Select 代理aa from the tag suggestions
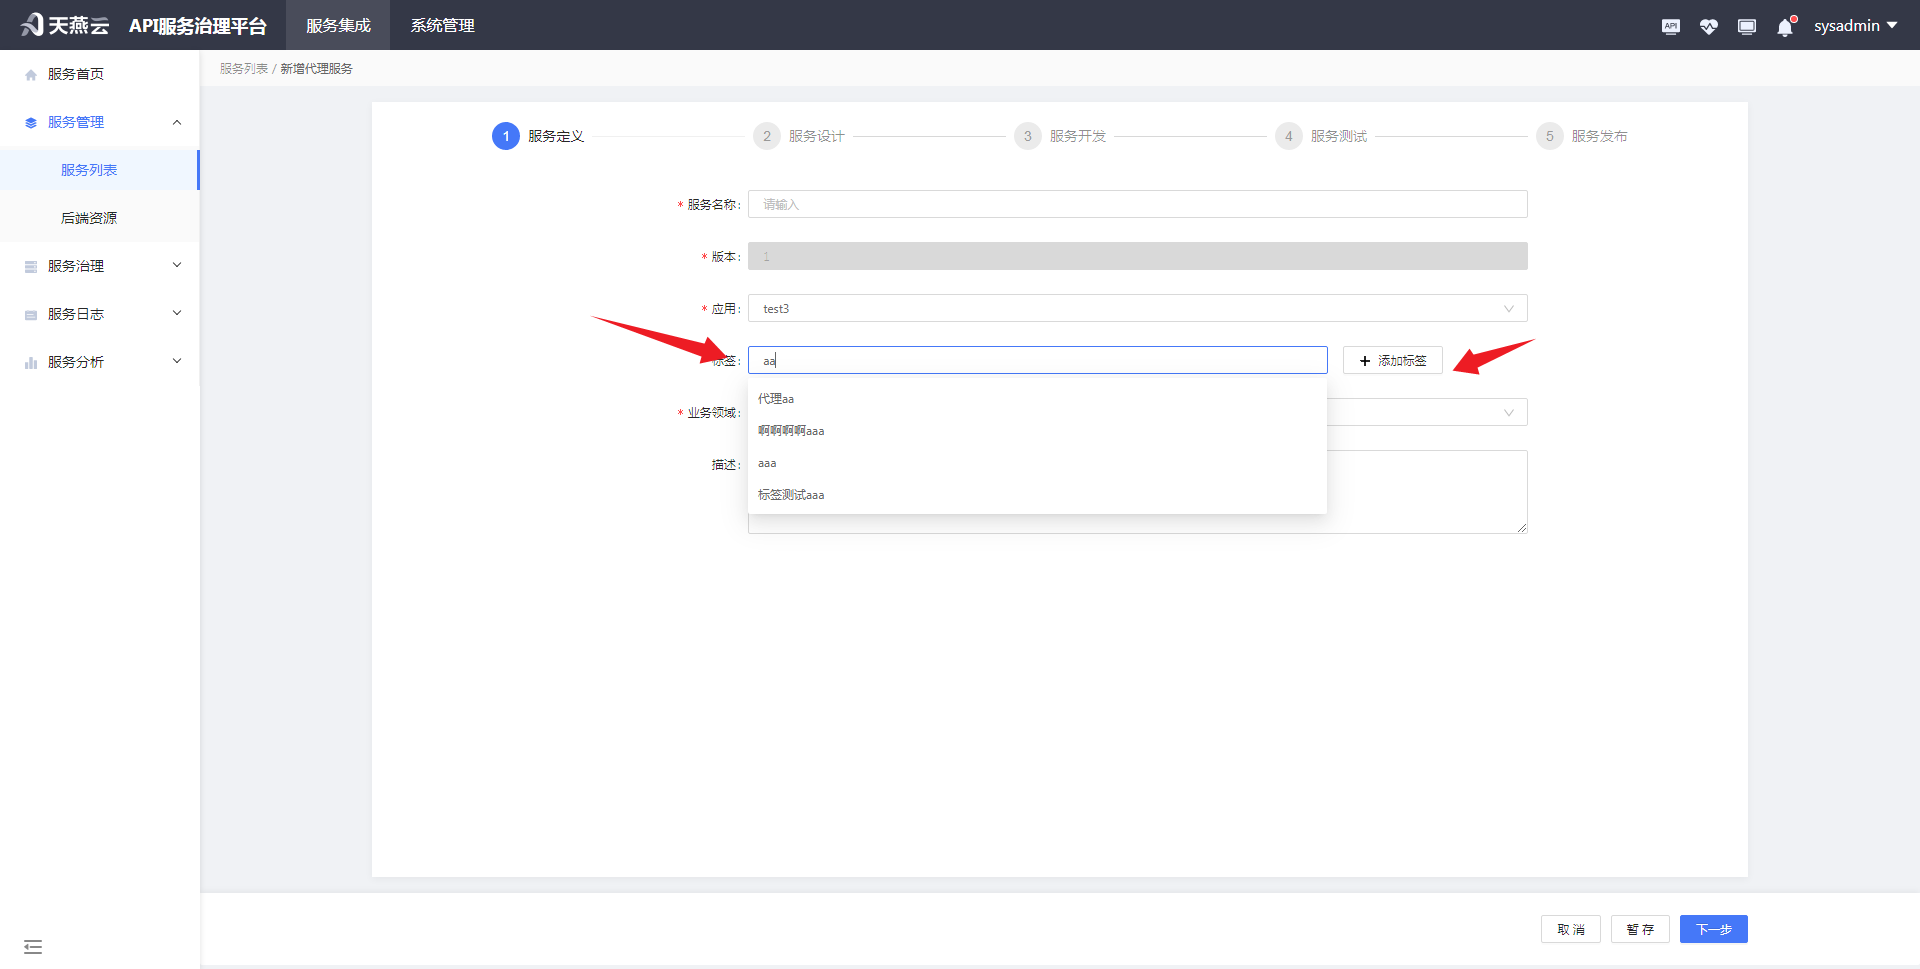 pyautogui.click(x=776, y=398)
